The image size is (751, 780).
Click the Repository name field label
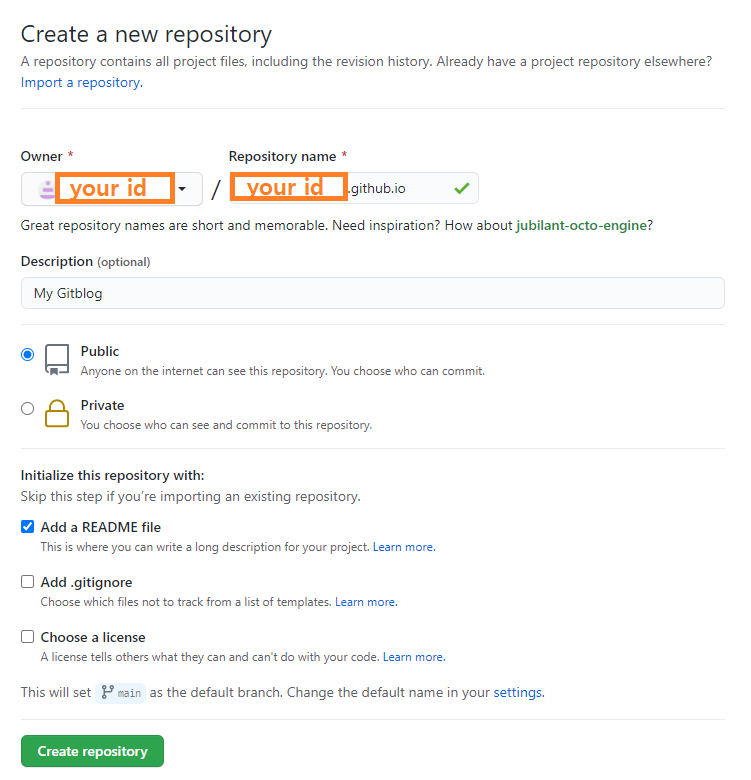[282, 156]
